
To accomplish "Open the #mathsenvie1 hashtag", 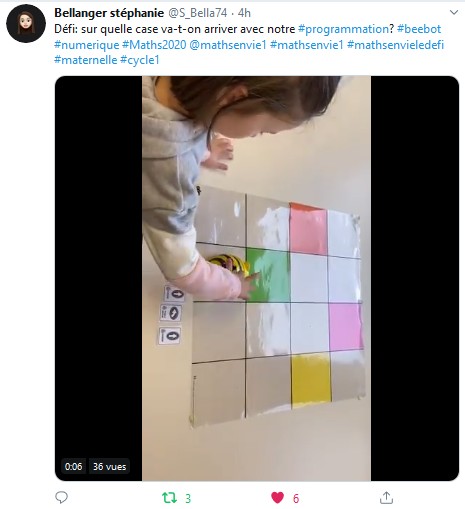I will click(x=307, y=45).
